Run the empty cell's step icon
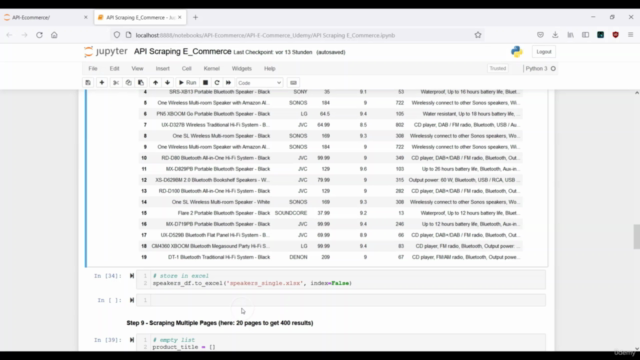The image size is (640, 360). pos(132,300)
